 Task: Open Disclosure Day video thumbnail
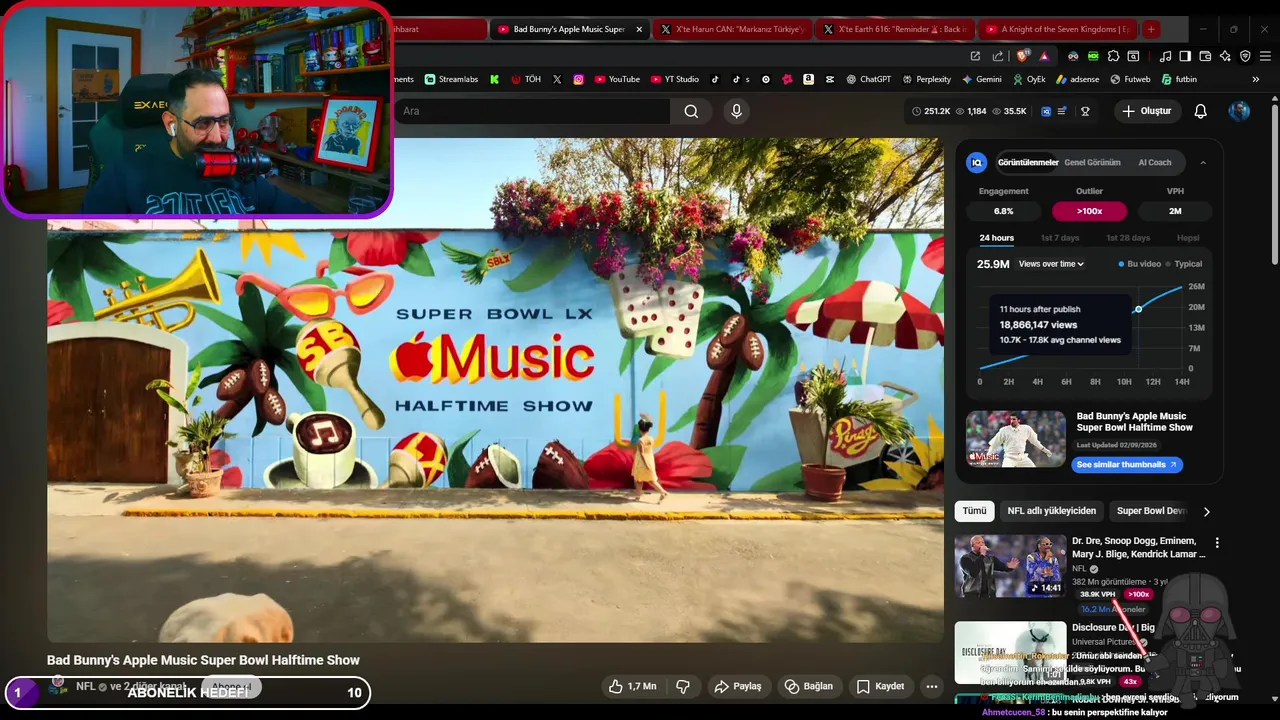[x=1010, y=652]
